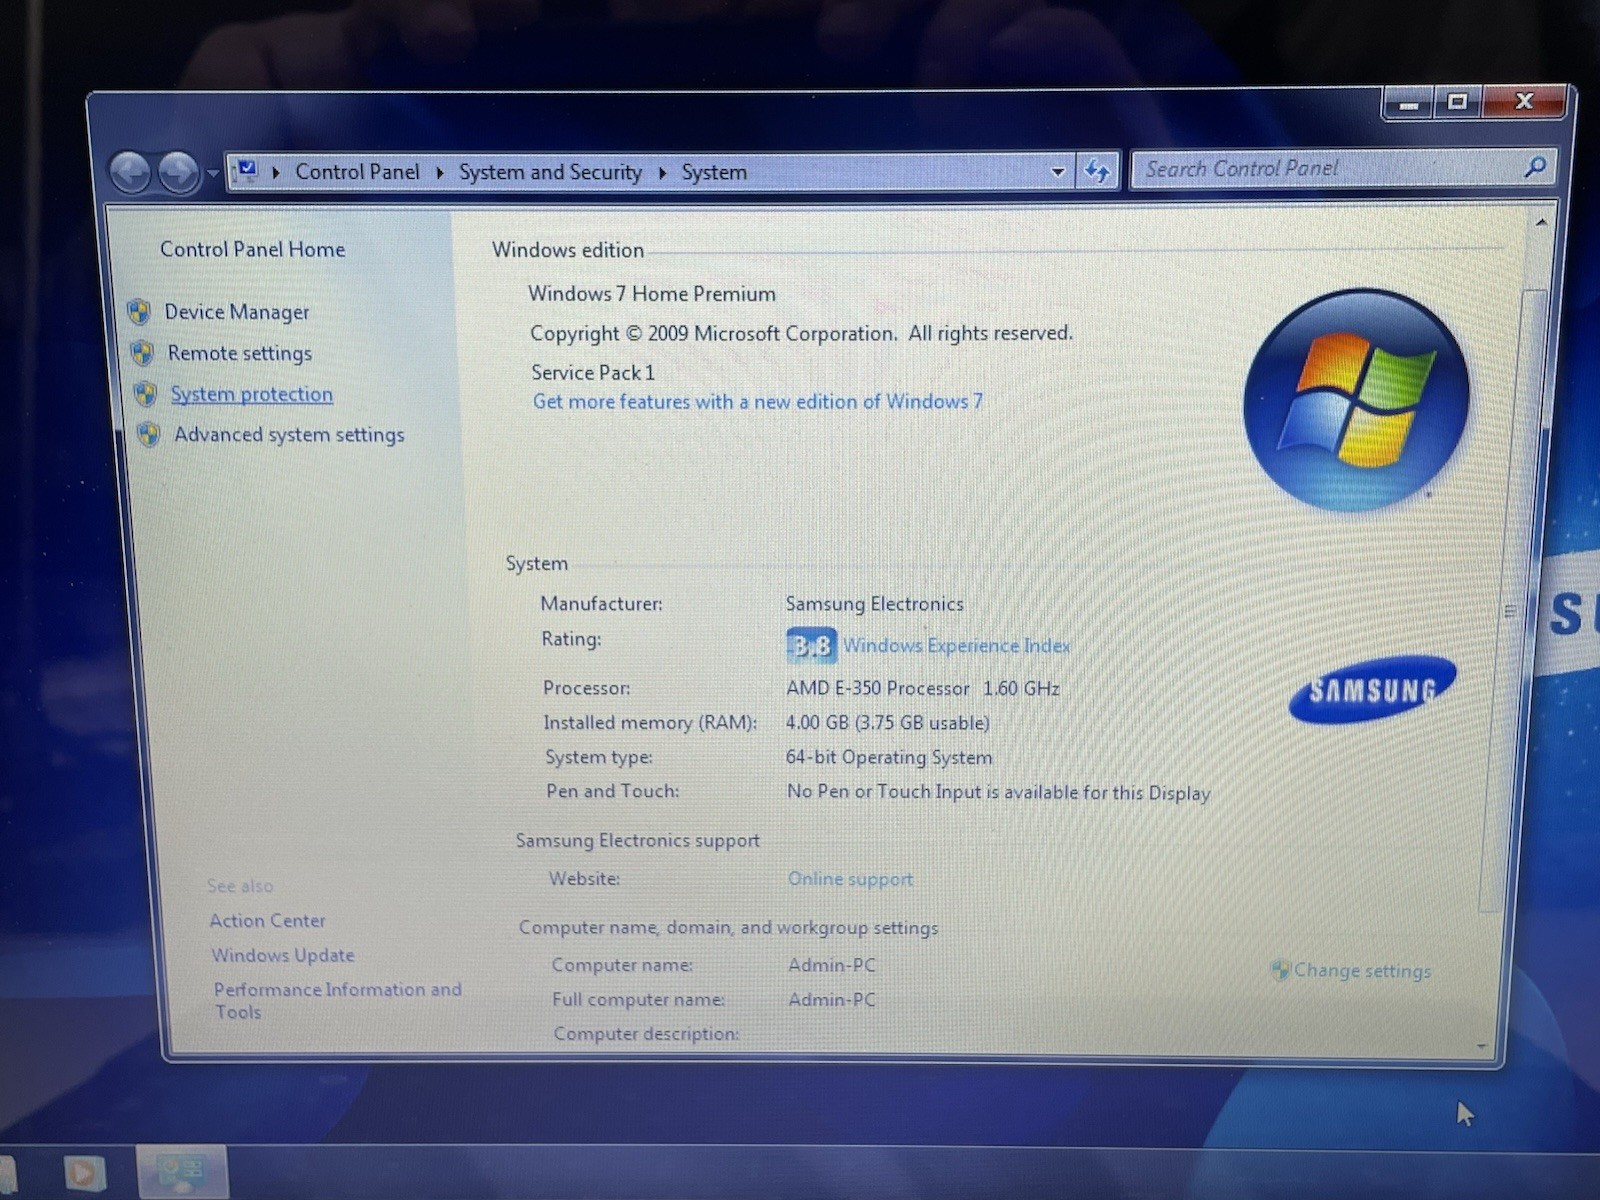Open Performance Information and Tools link
Screen dimensions: 1600x1200
337,1000
